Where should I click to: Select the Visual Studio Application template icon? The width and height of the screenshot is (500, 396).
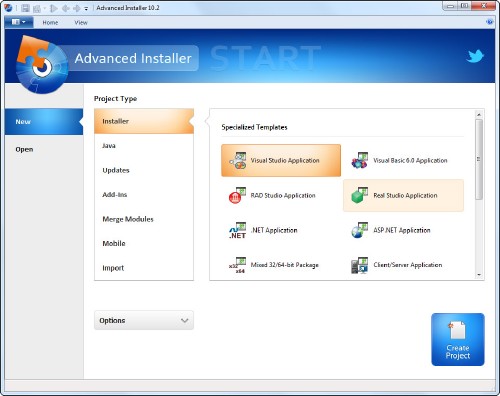tap(238, 160)
